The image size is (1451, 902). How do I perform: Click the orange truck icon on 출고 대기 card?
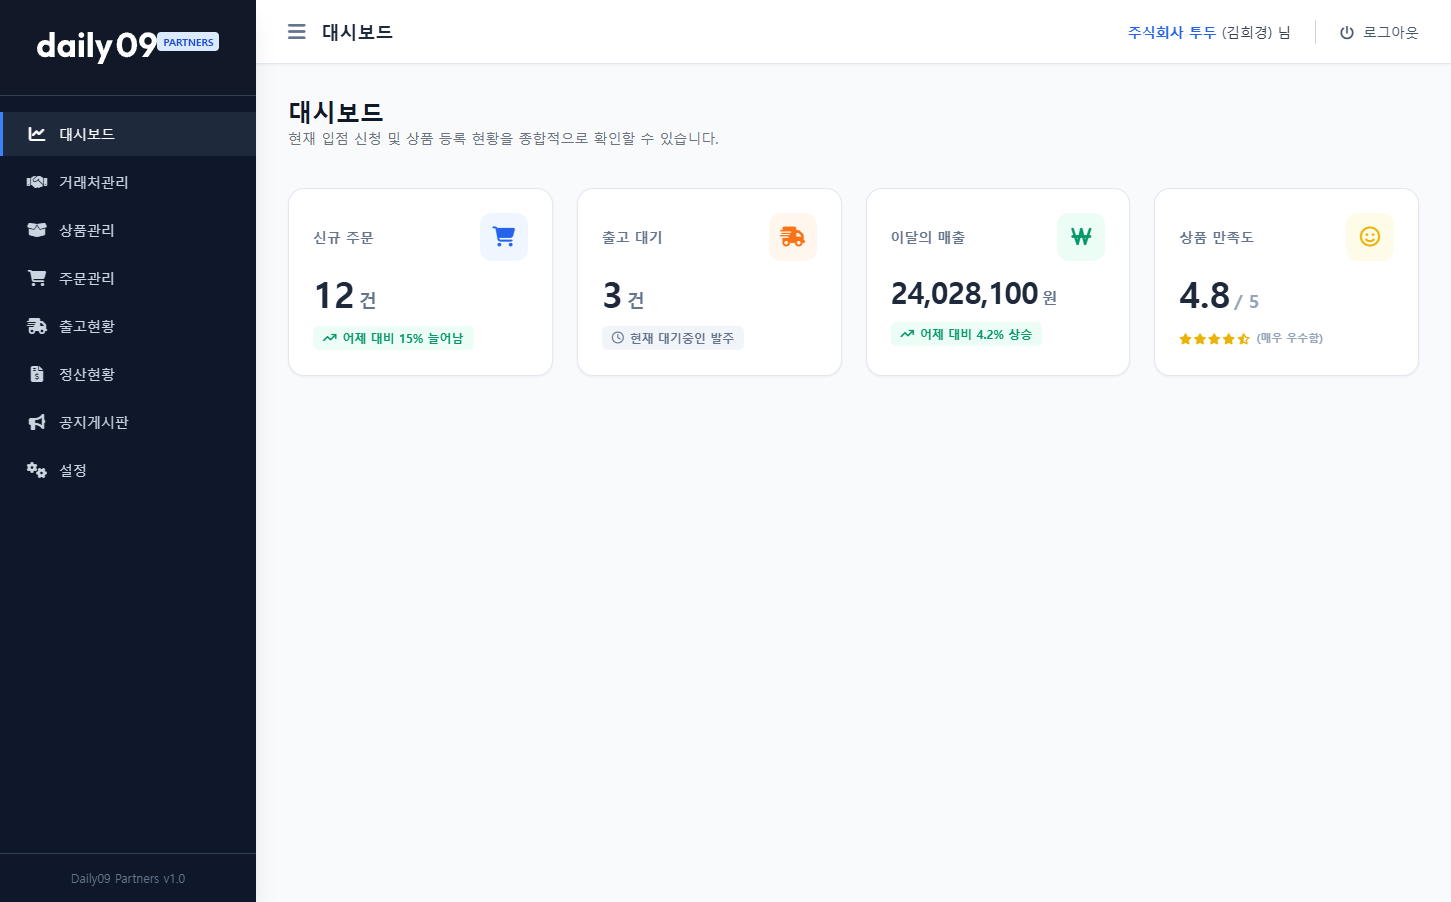[792, 236]
